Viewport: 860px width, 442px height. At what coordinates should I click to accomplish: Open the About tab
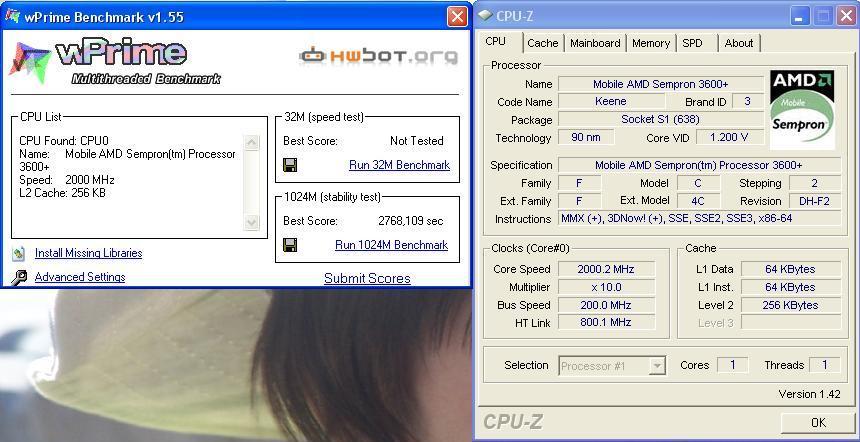(x=739, y=43)
